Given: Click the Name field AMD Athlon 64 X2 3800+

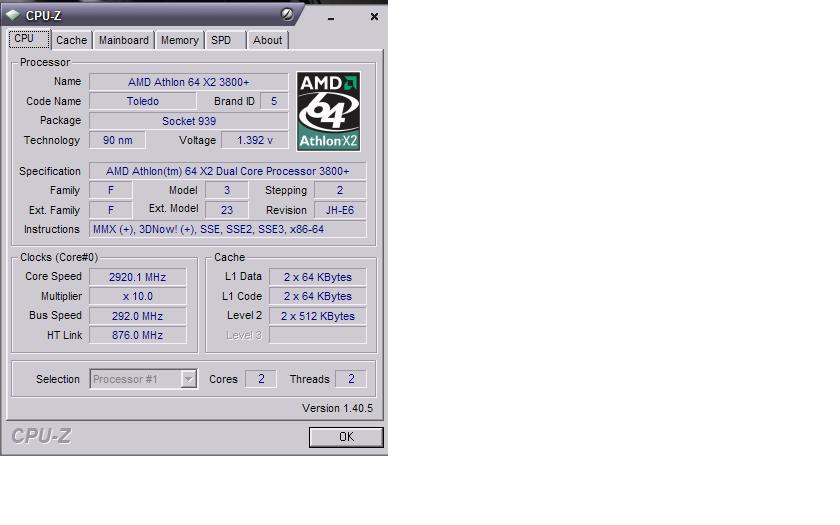Looking at the screenshot, I should point(189,82).
